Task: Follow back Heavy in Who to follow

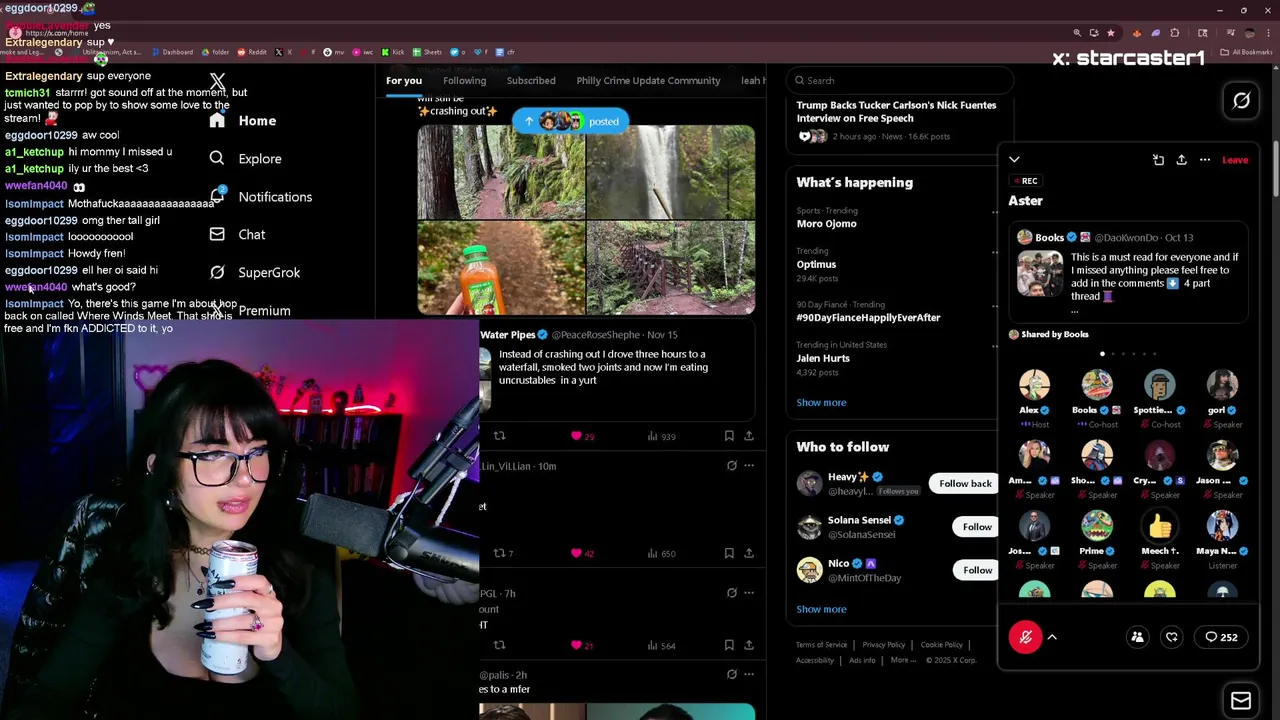Action: click(x=965, y=484)
